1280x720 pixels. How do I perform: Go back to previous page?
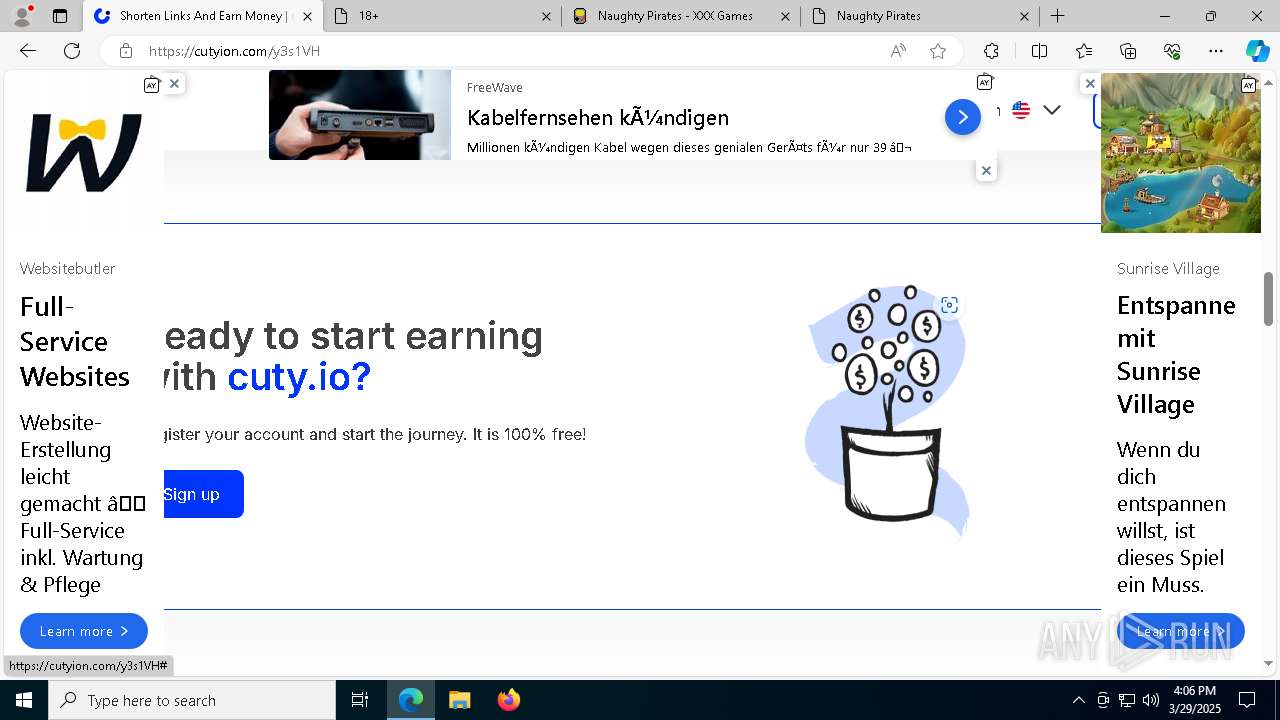(28, 51)
